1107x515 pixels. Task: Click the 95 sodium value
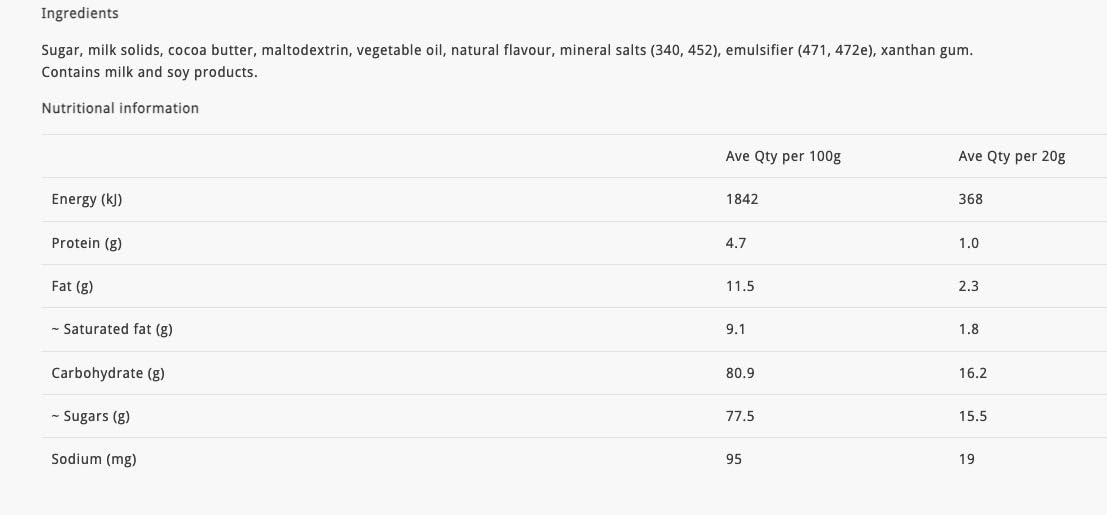733,459
